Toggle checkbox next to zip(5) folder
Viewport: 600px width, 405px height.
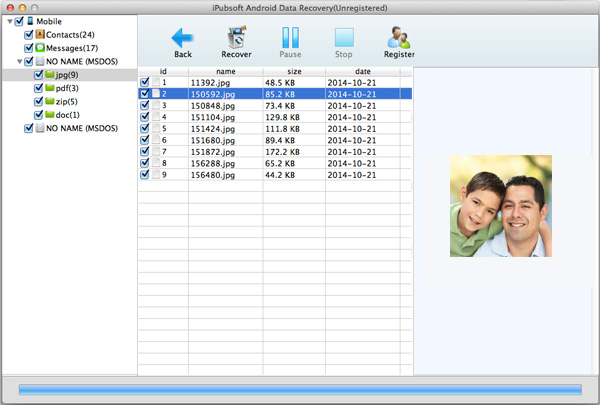click(x=38, y=102)
